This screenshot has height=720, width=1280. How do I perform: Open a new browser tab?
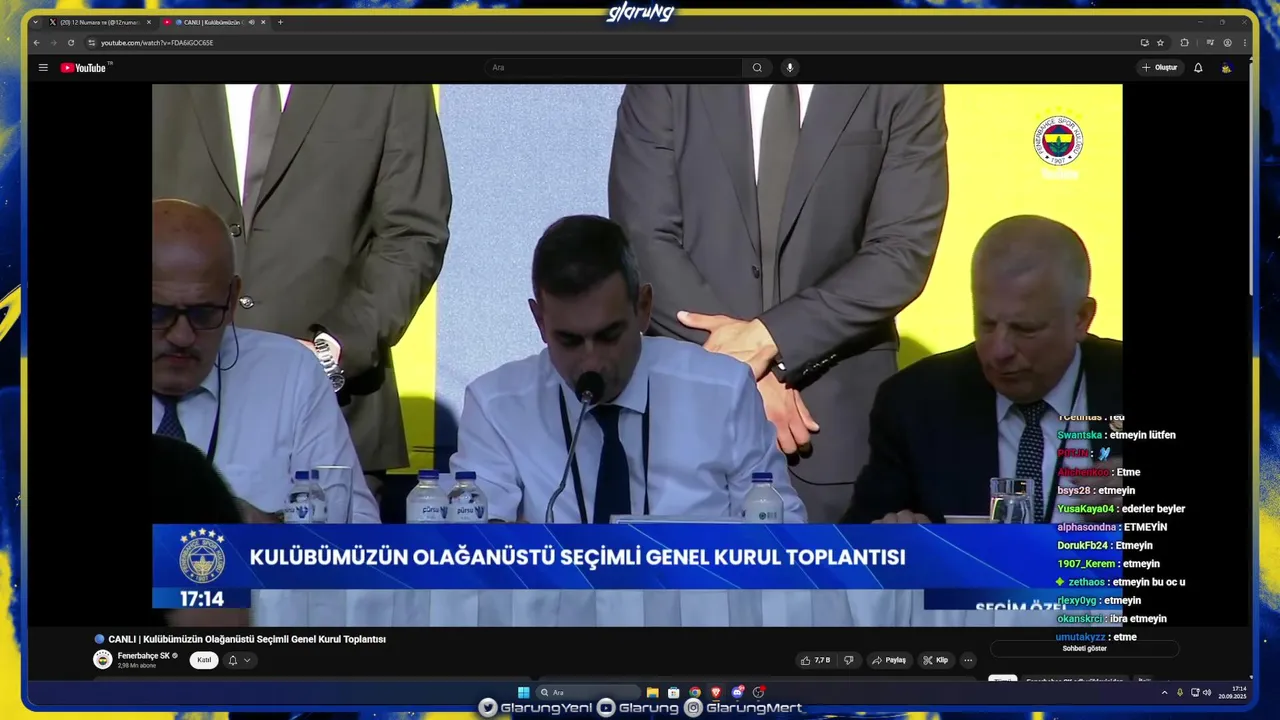point(280,22)
